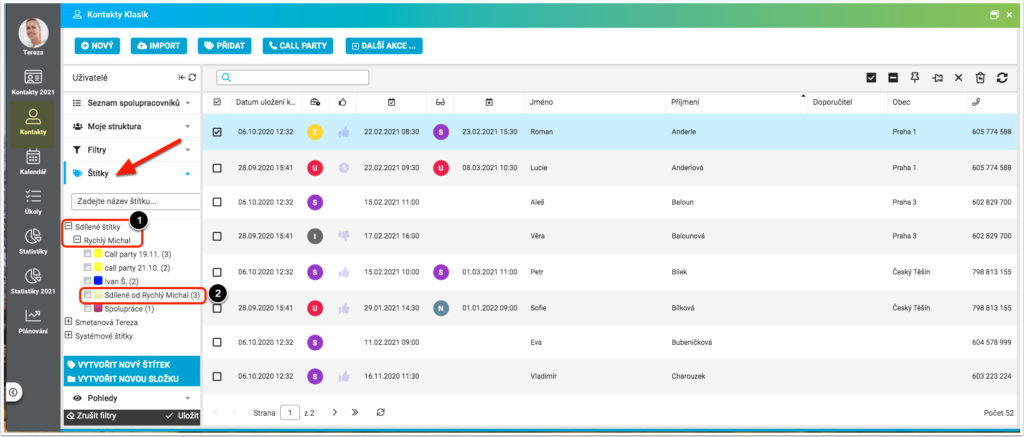Check the Aleš Baloun row checkbox
Screen dimensions: 1024x437
click(217, 202)
